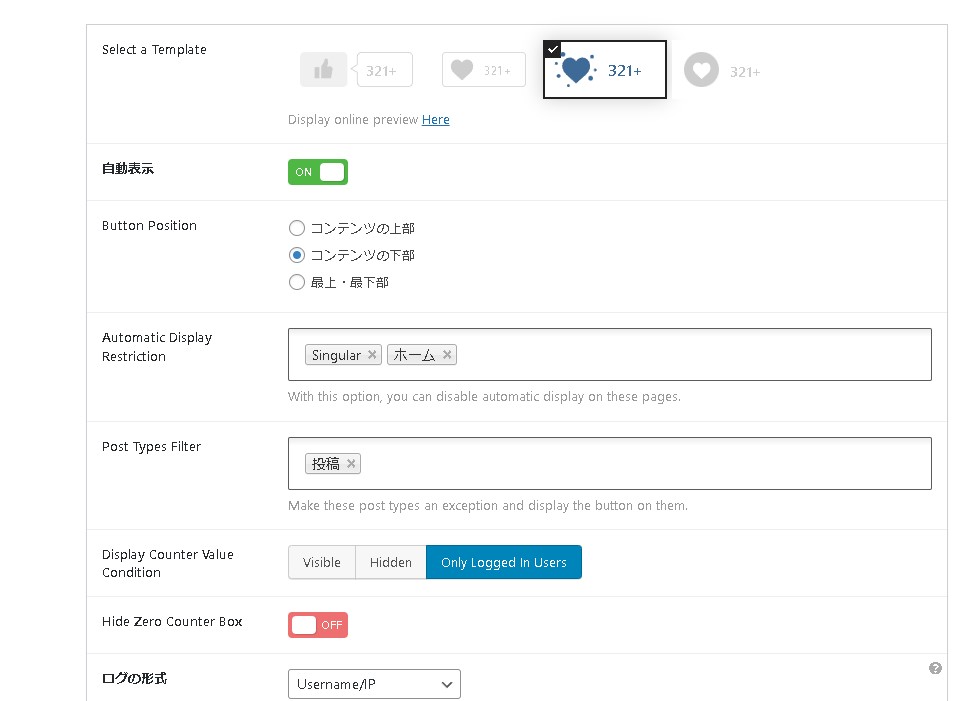
Task: Choose the gray heart box template
Action: 483,70
